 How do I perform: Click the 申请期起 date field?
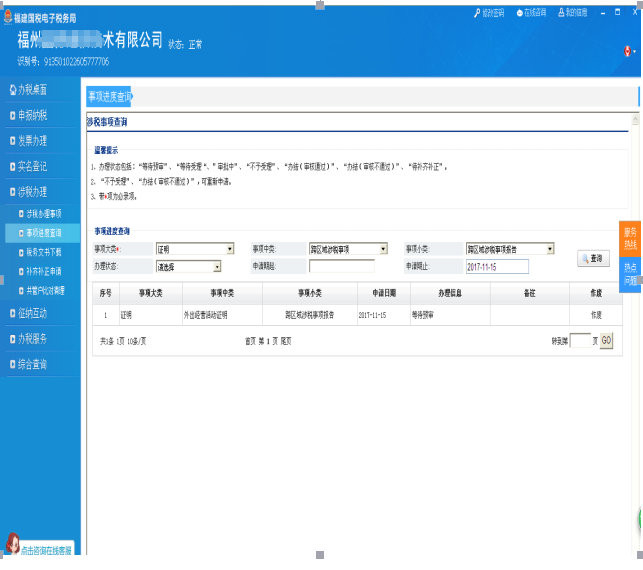point(342,266)
